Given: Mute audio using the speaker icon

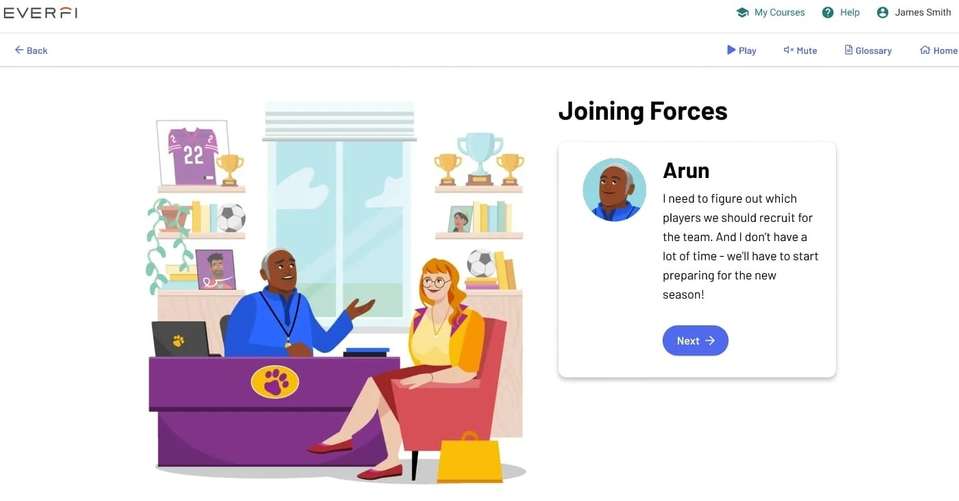Looking at the screenshot, I should (x=788, y=50).
